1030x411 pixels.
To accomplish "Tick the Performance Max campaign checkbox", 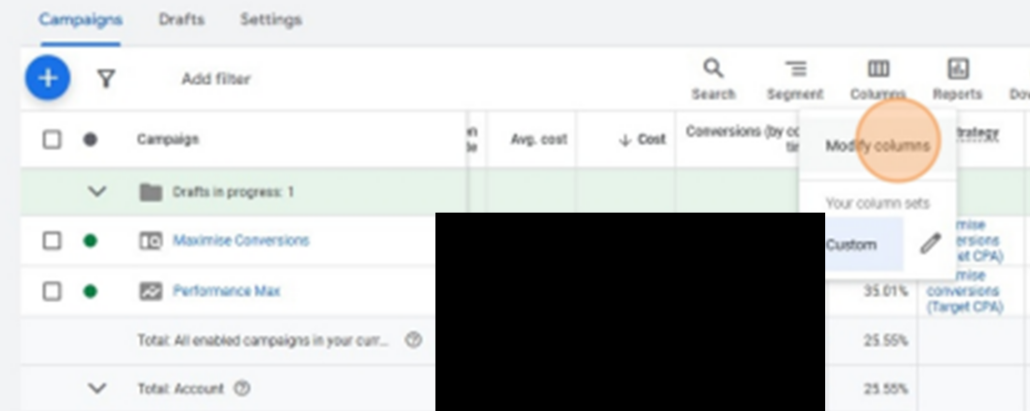I will [52, 291].
